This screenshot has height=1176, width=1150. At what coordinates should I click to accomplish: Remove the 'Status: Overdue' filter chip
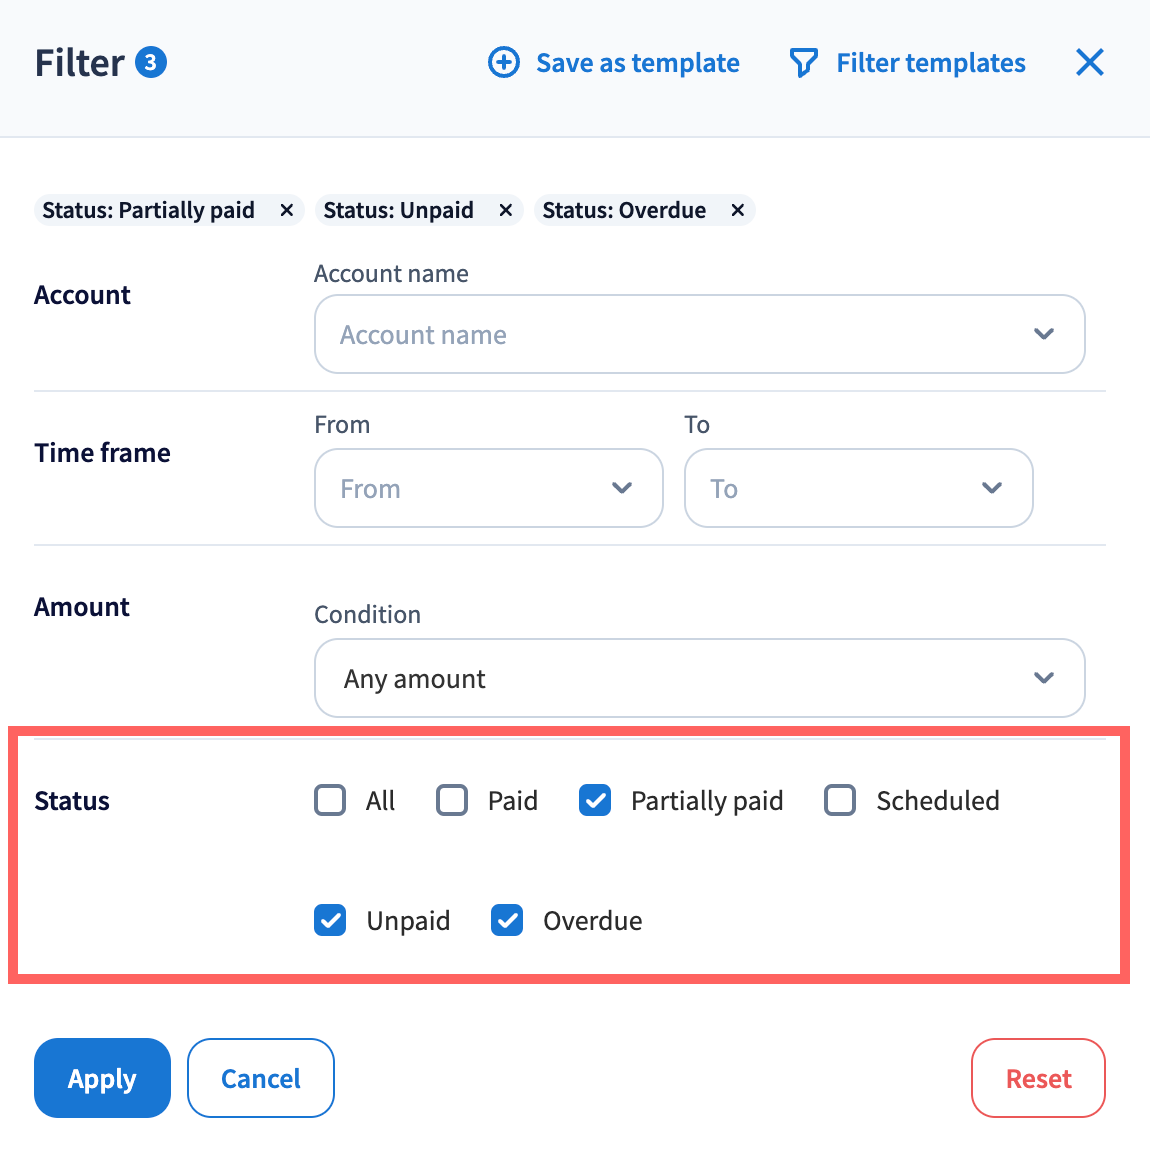click(x=738, y=210)
